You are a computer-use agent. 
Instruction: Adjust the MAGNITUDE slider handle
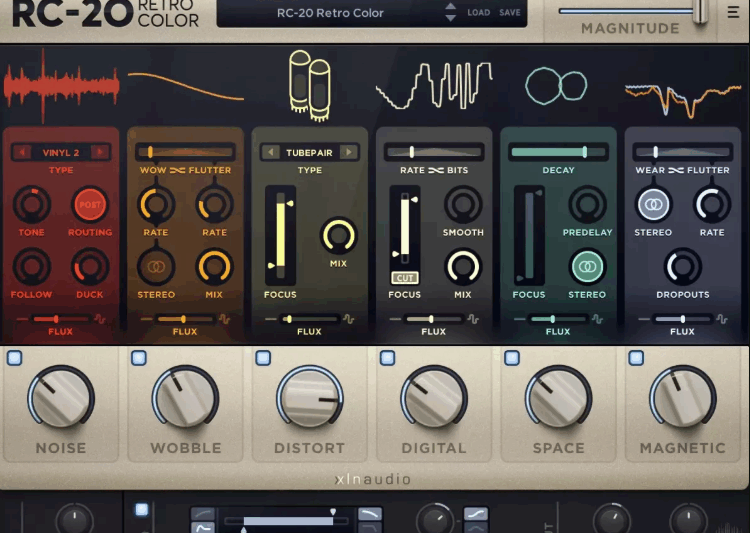[700, 11]
